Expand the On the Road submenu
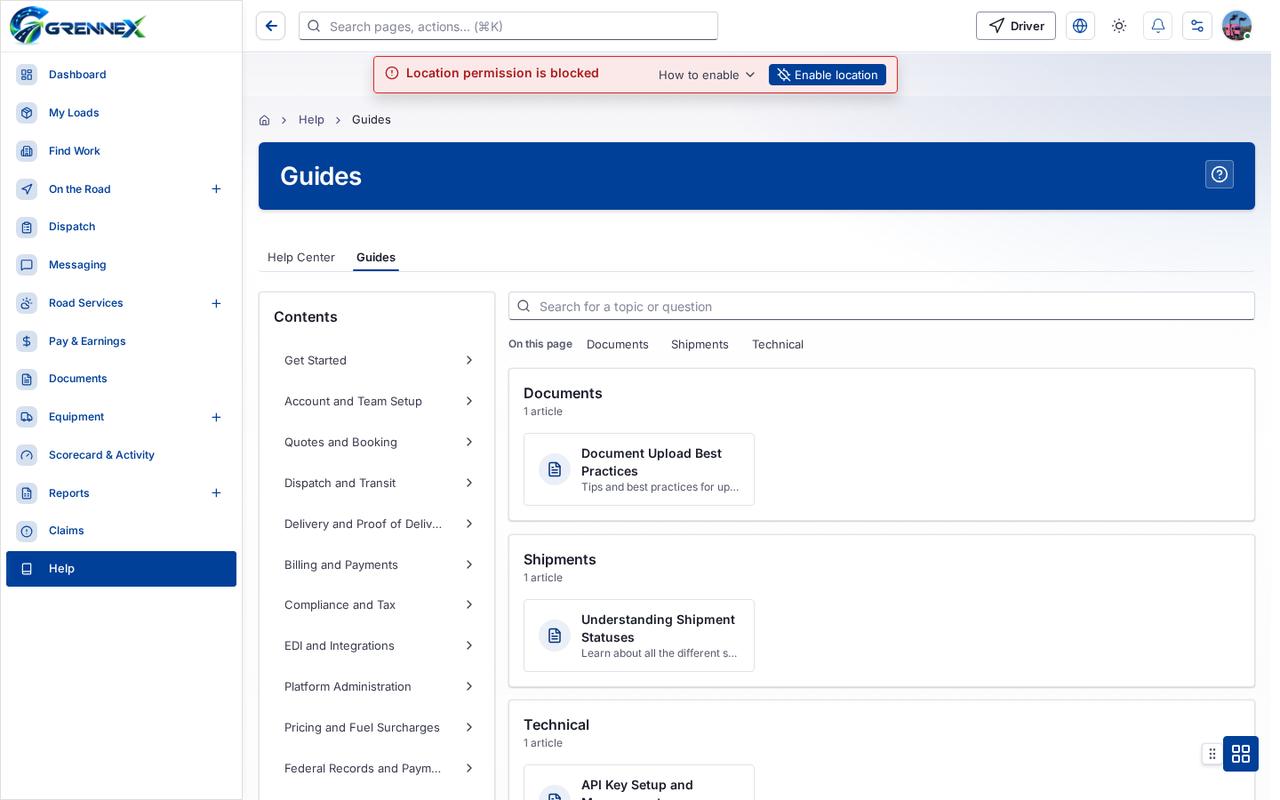The height and width of the screenshot is (800, 1280). coord(216,189)
